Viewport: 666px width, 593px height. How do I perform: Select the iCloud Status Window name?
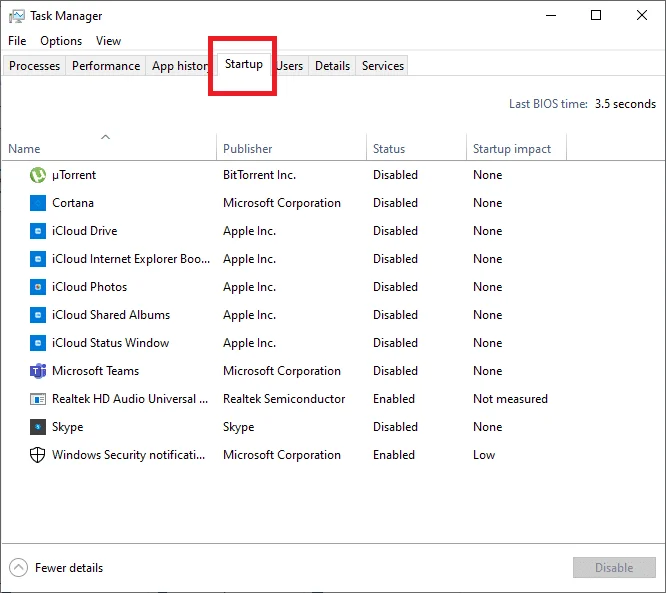tap(110, 343)
